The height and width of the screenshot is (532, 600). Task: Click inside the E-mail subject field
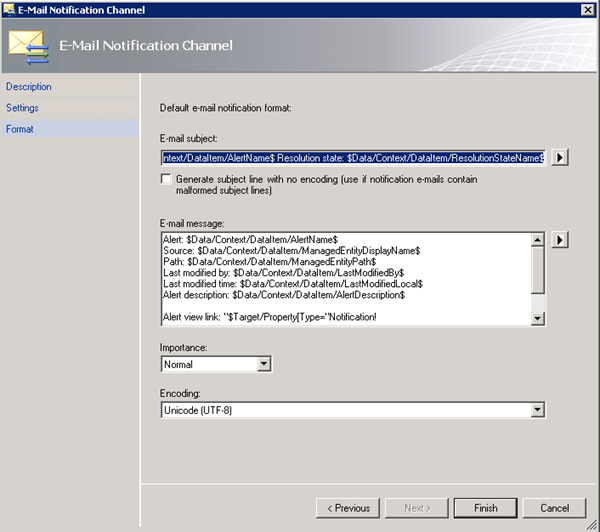click(x=353, y=158)
